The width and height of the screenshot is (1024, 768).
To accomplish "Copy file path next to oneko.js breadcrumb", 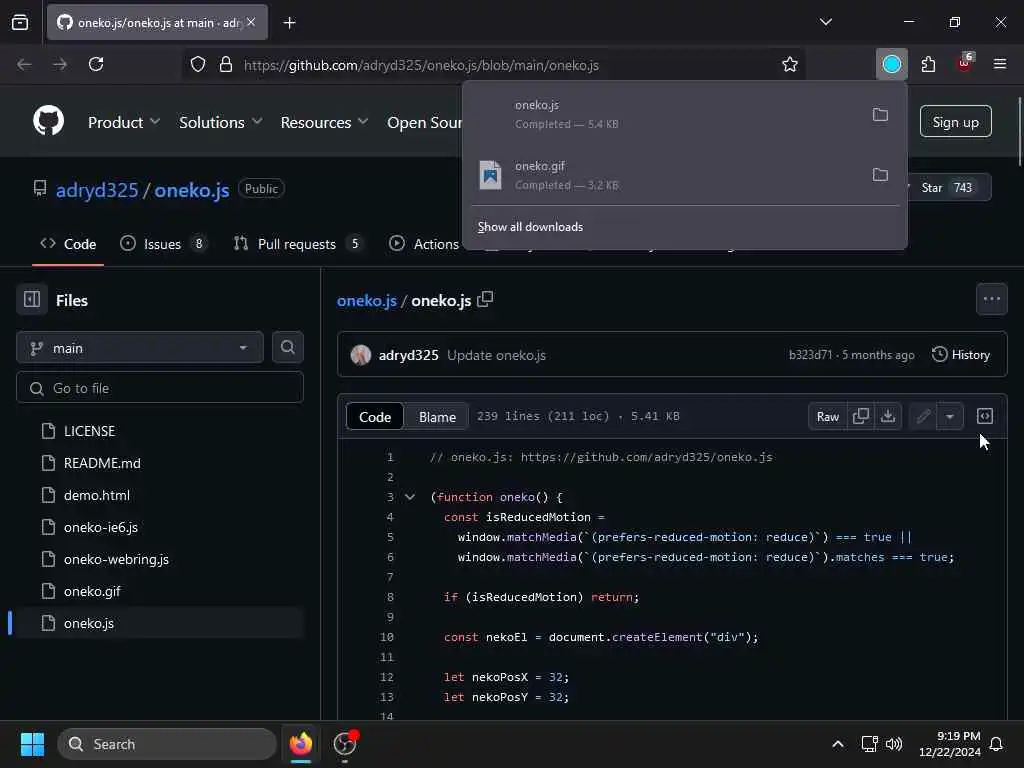I will coord(485,299).
